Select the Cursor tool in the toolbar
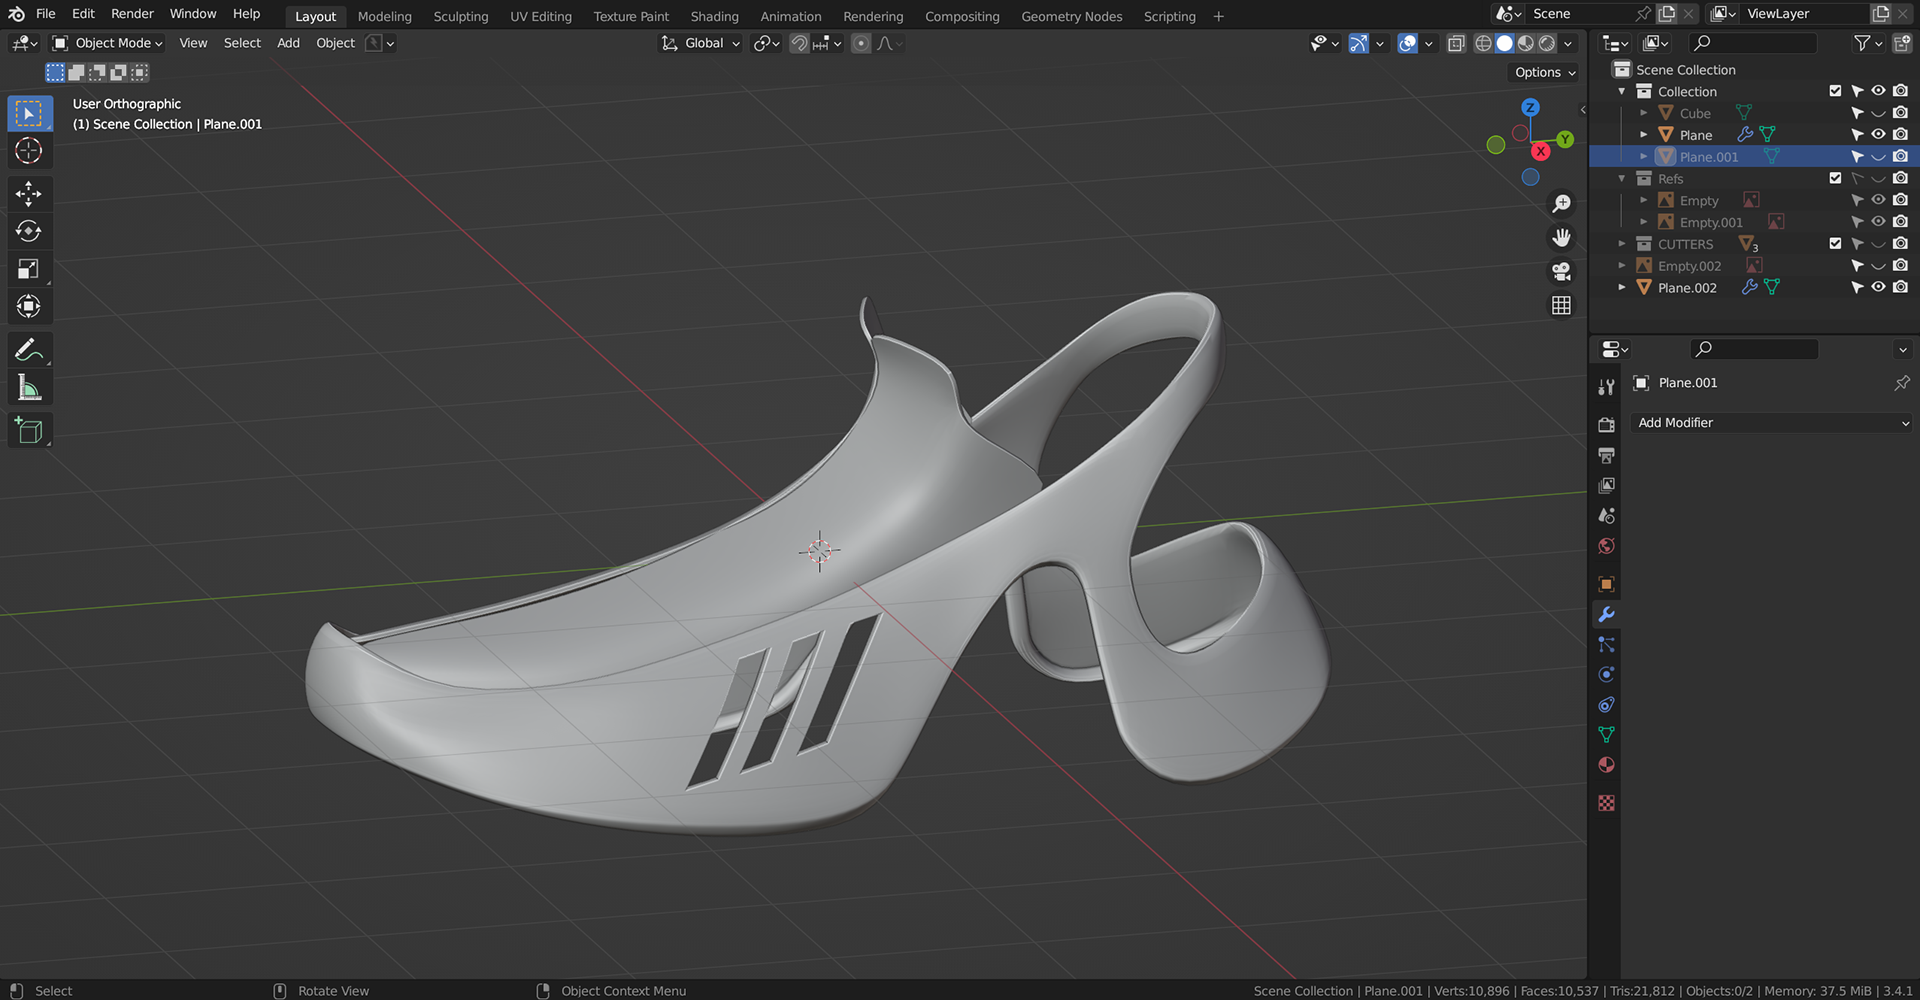This screenshot has height=1000, width=1920. click(29, 151)
